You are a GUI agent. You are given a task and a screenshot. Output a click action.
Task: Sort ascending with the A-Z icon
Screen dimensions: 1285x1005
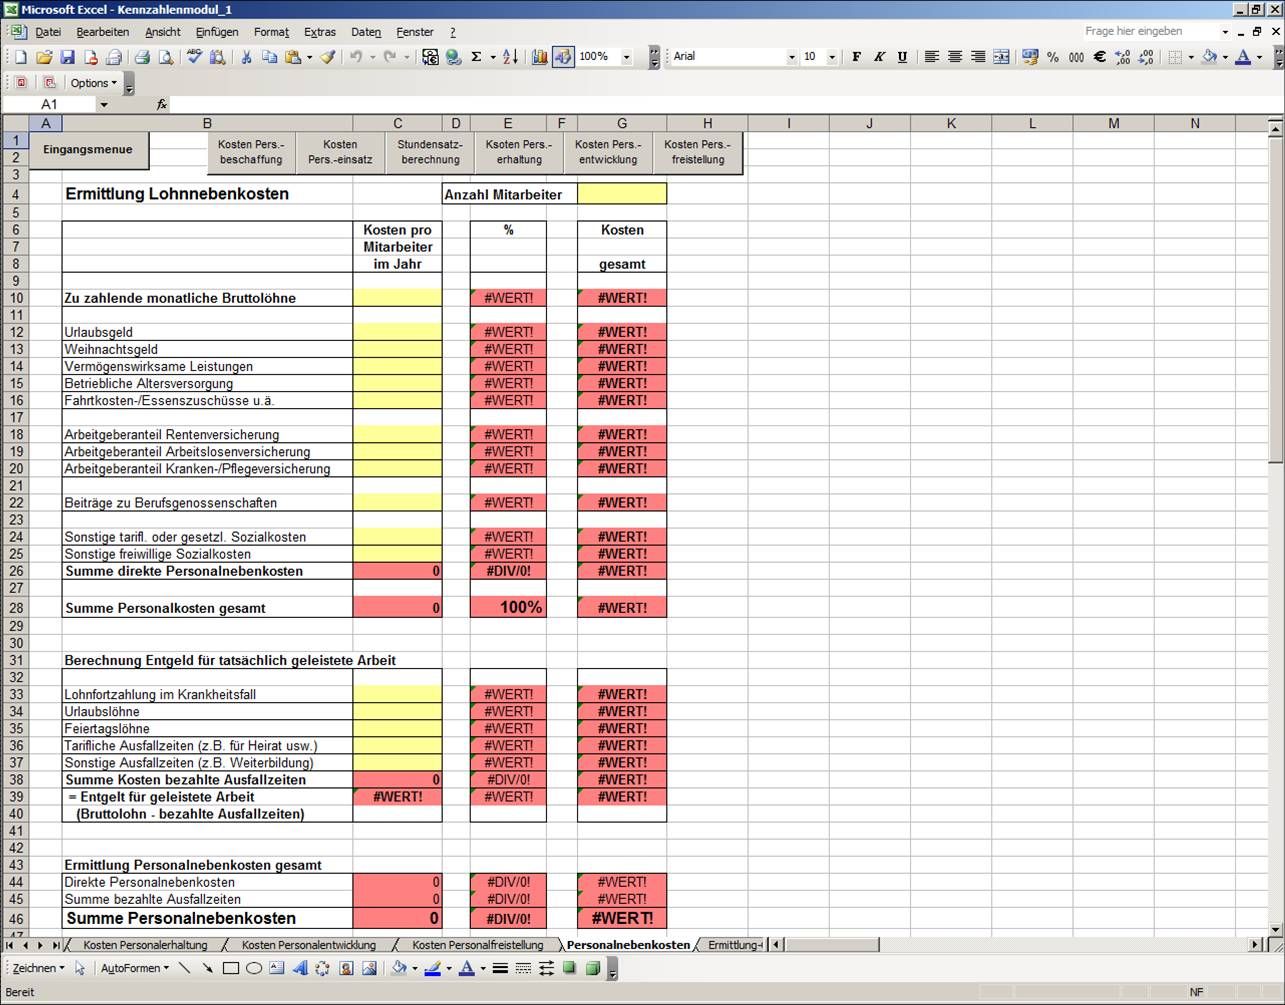(510, 57)
